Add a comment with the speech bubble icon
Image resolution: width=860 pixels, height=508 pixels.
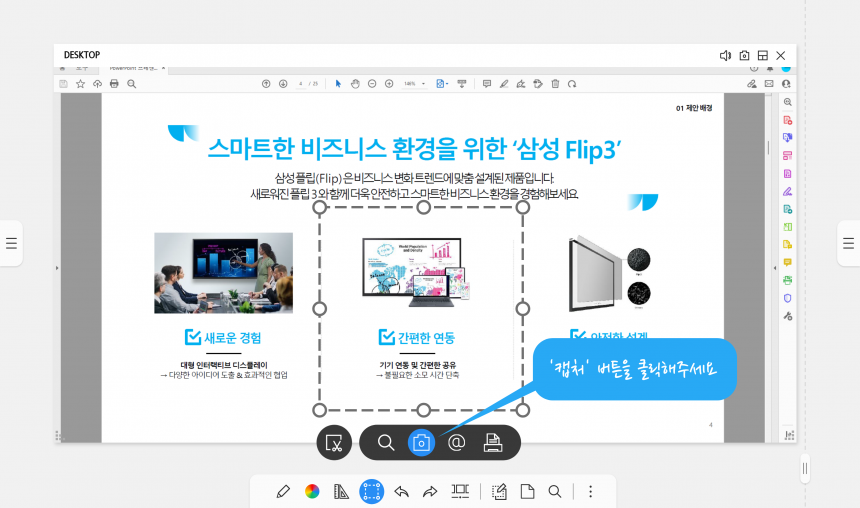click(x=486, y=84)
